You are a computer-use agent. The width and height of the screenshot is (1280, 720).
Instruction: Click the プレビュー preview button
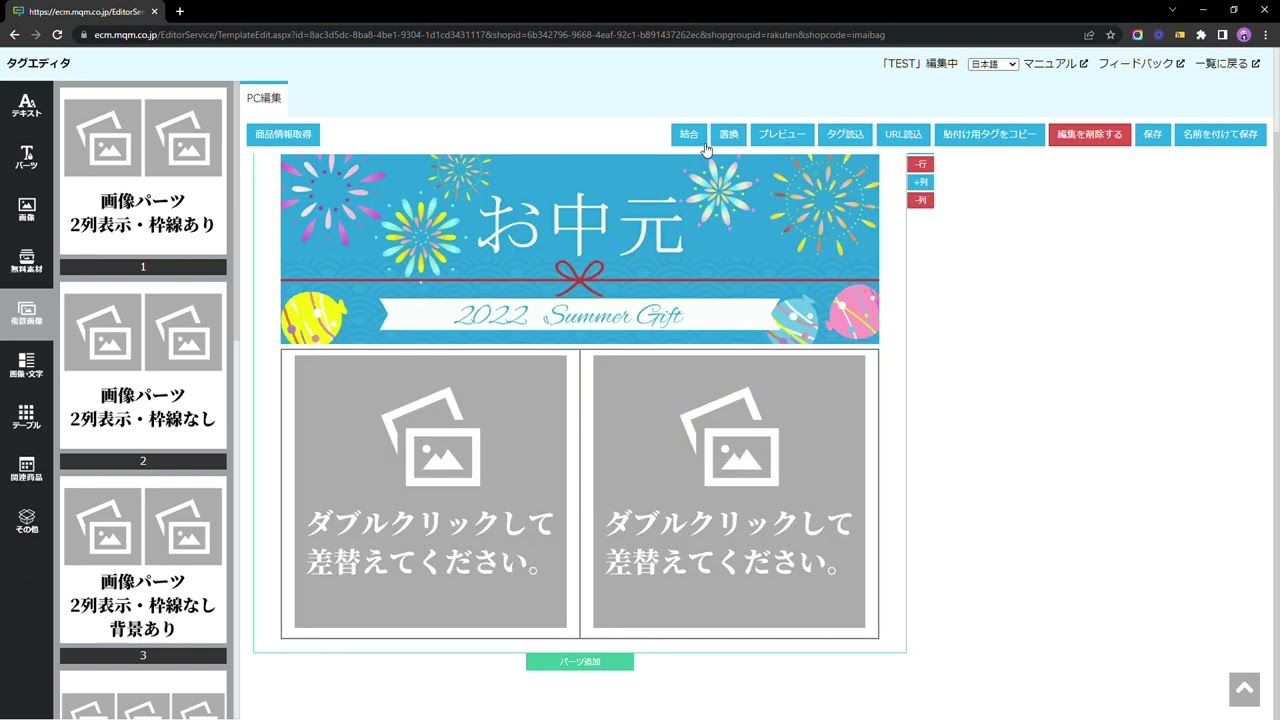(782, 134)
